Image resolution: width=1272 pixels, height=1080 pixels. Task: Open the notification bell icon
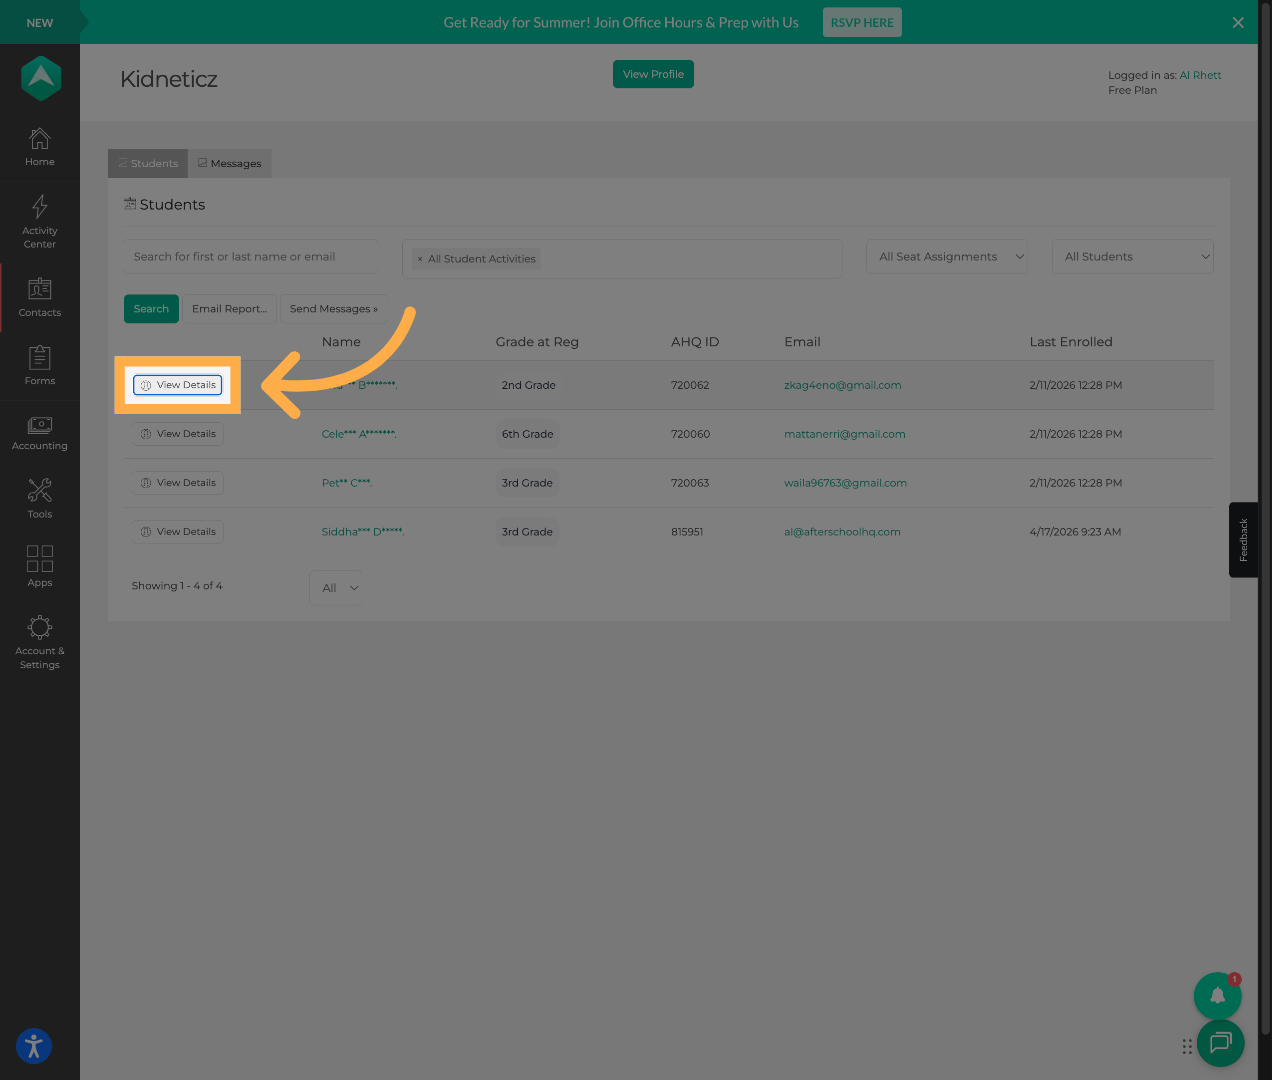click(1217, 996)
